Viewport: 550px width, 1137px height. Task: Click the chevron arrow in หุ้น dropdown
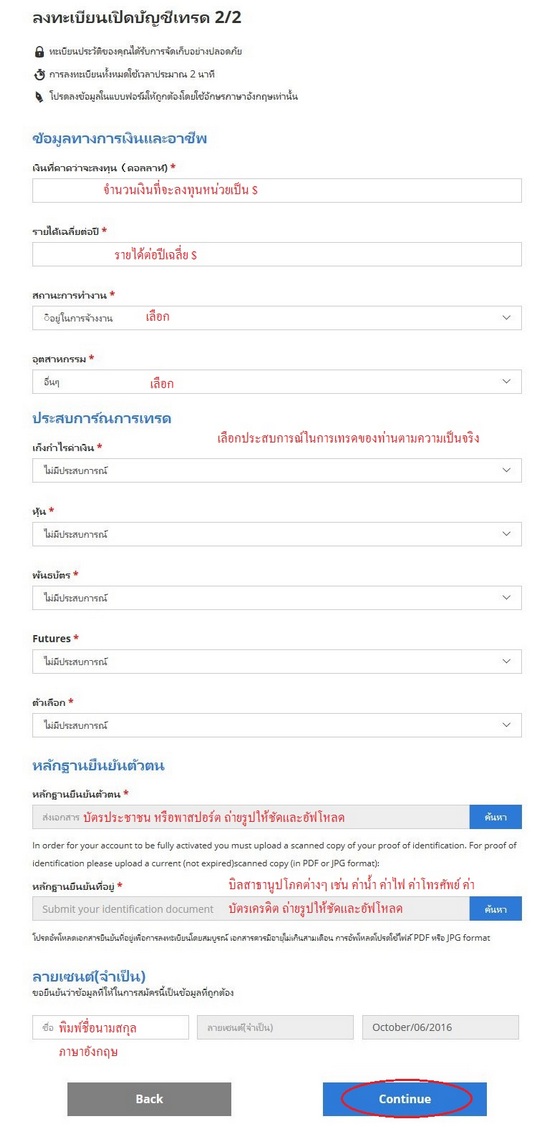pos(506,534)
